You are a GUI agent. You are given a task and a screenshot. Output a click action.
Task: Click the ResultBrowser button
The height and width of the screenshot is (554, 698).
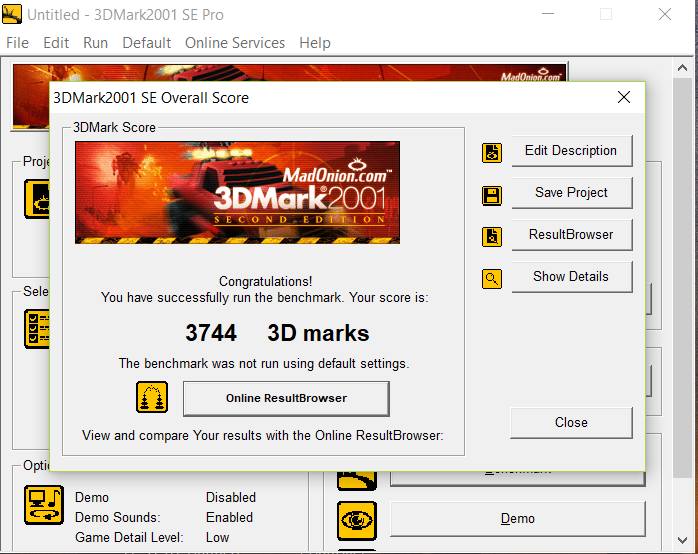[x=572, y=235]
